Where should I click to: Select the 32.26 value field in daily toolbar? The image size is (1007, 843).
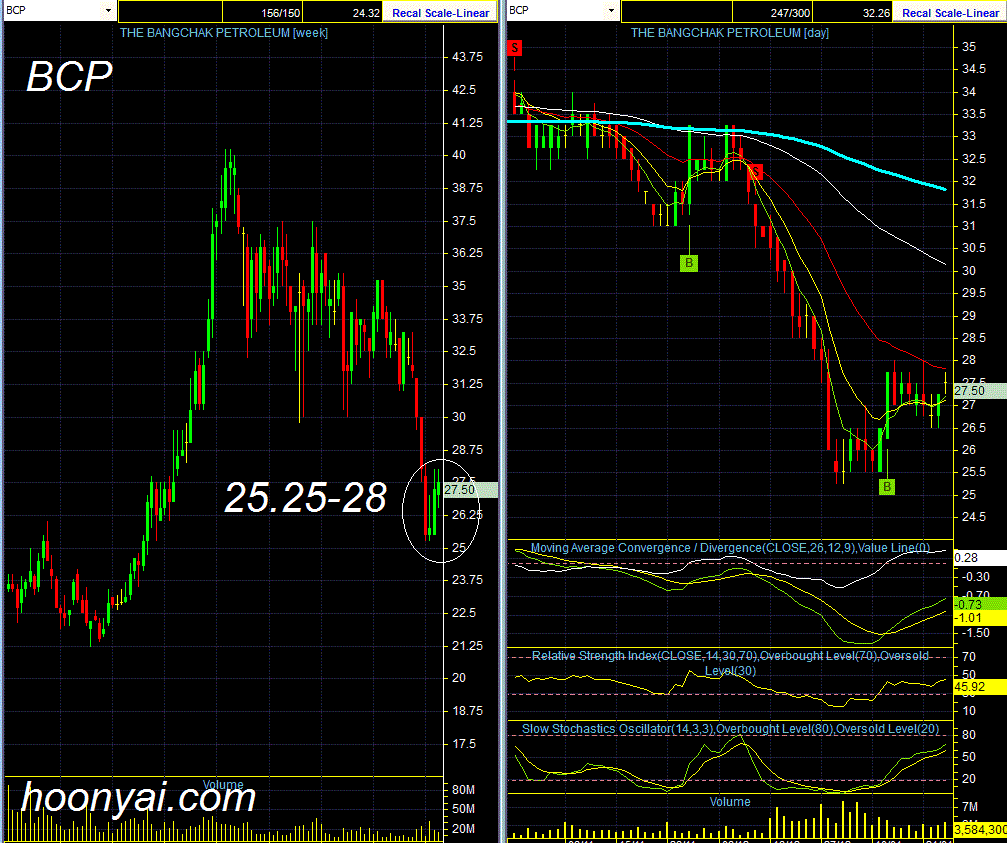pos(853,12)
